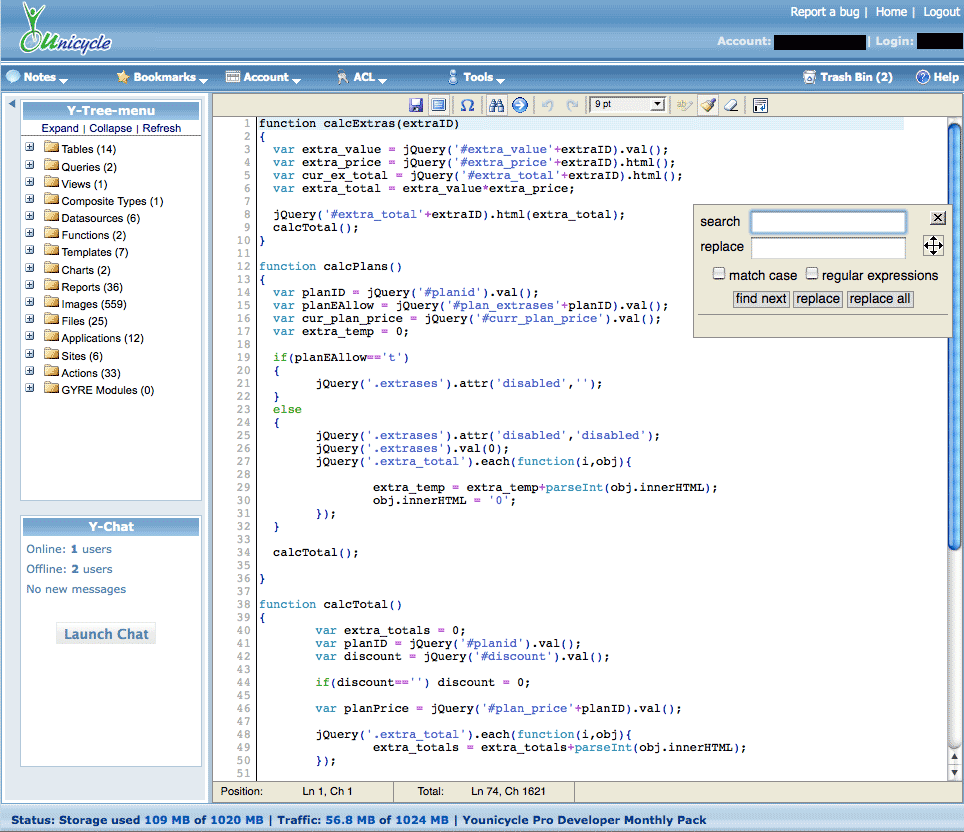Screen dimensions: 964x832
Task: Click the blue go-to-line arrow icon
Action: (x=520, y=105)
